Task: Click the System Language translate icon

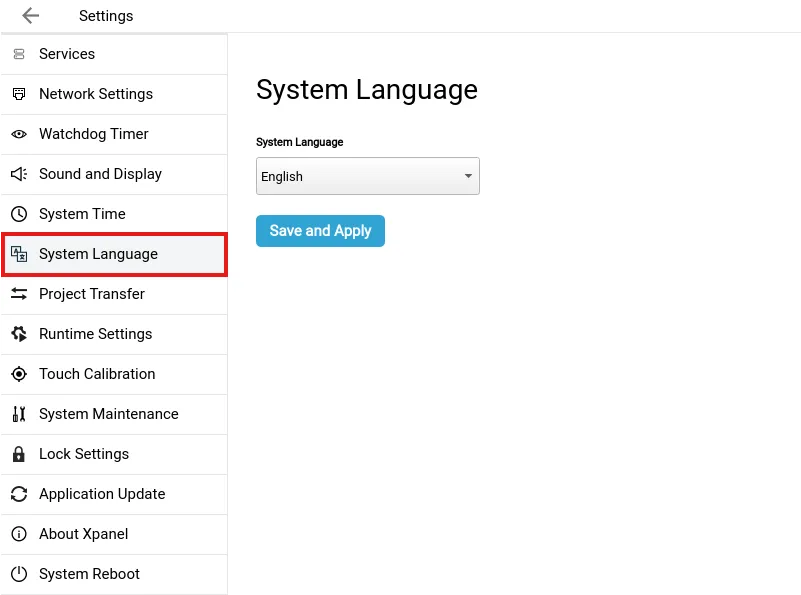Action: (x=18, y=254)
